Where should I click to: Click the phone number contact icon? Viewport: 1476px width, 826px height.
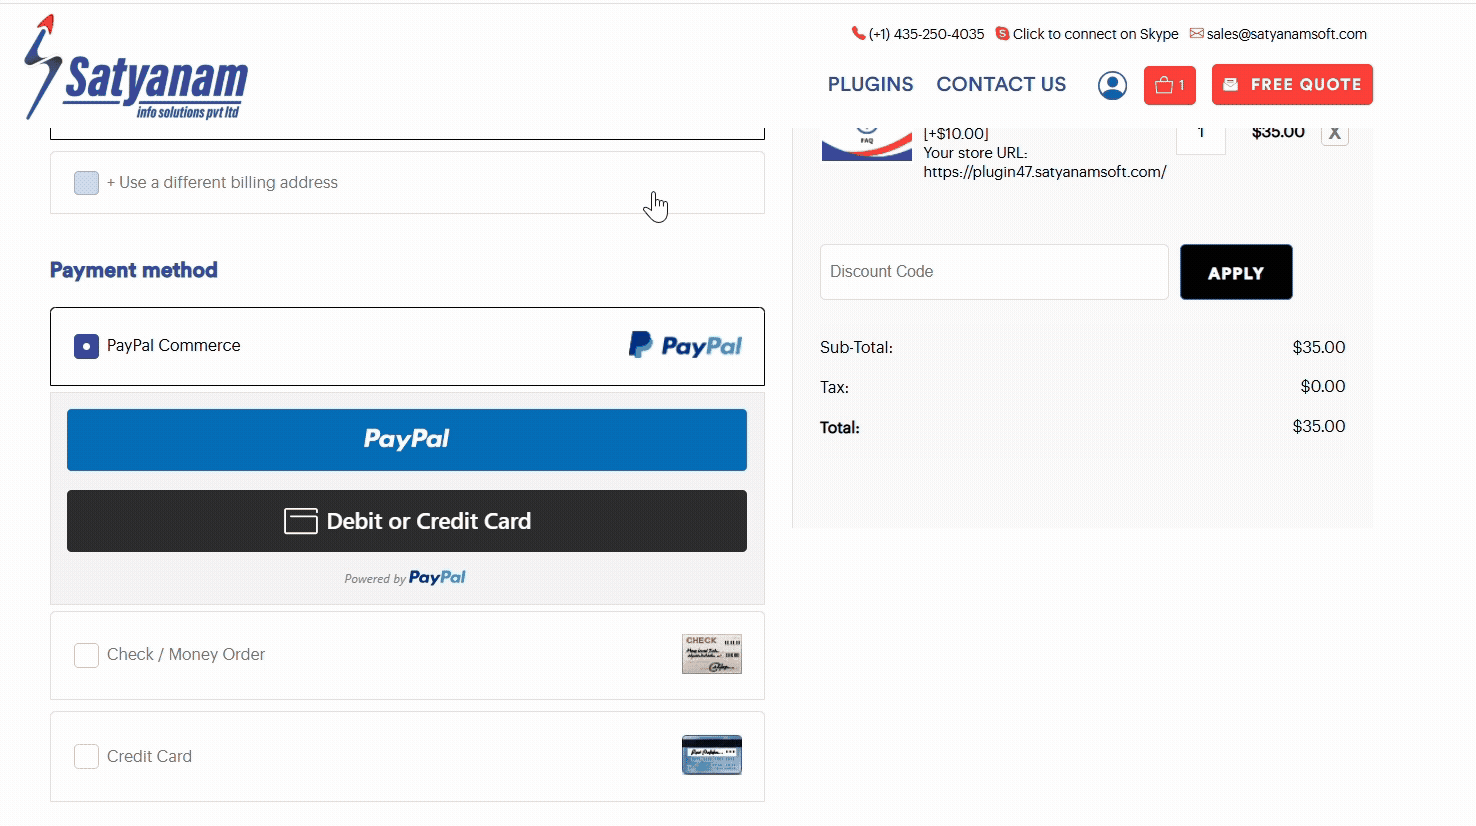point(858,33)
